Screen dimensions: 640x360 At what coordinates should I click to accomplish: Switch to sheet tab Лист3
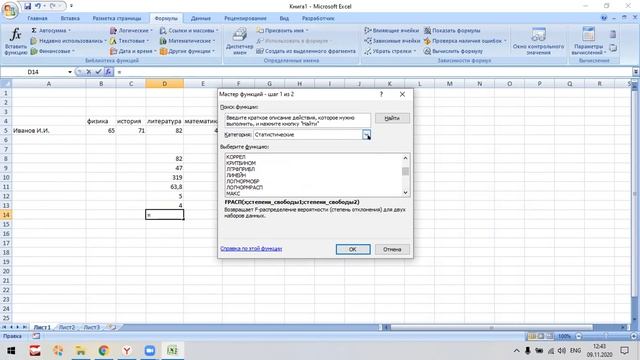click(91, 327)
